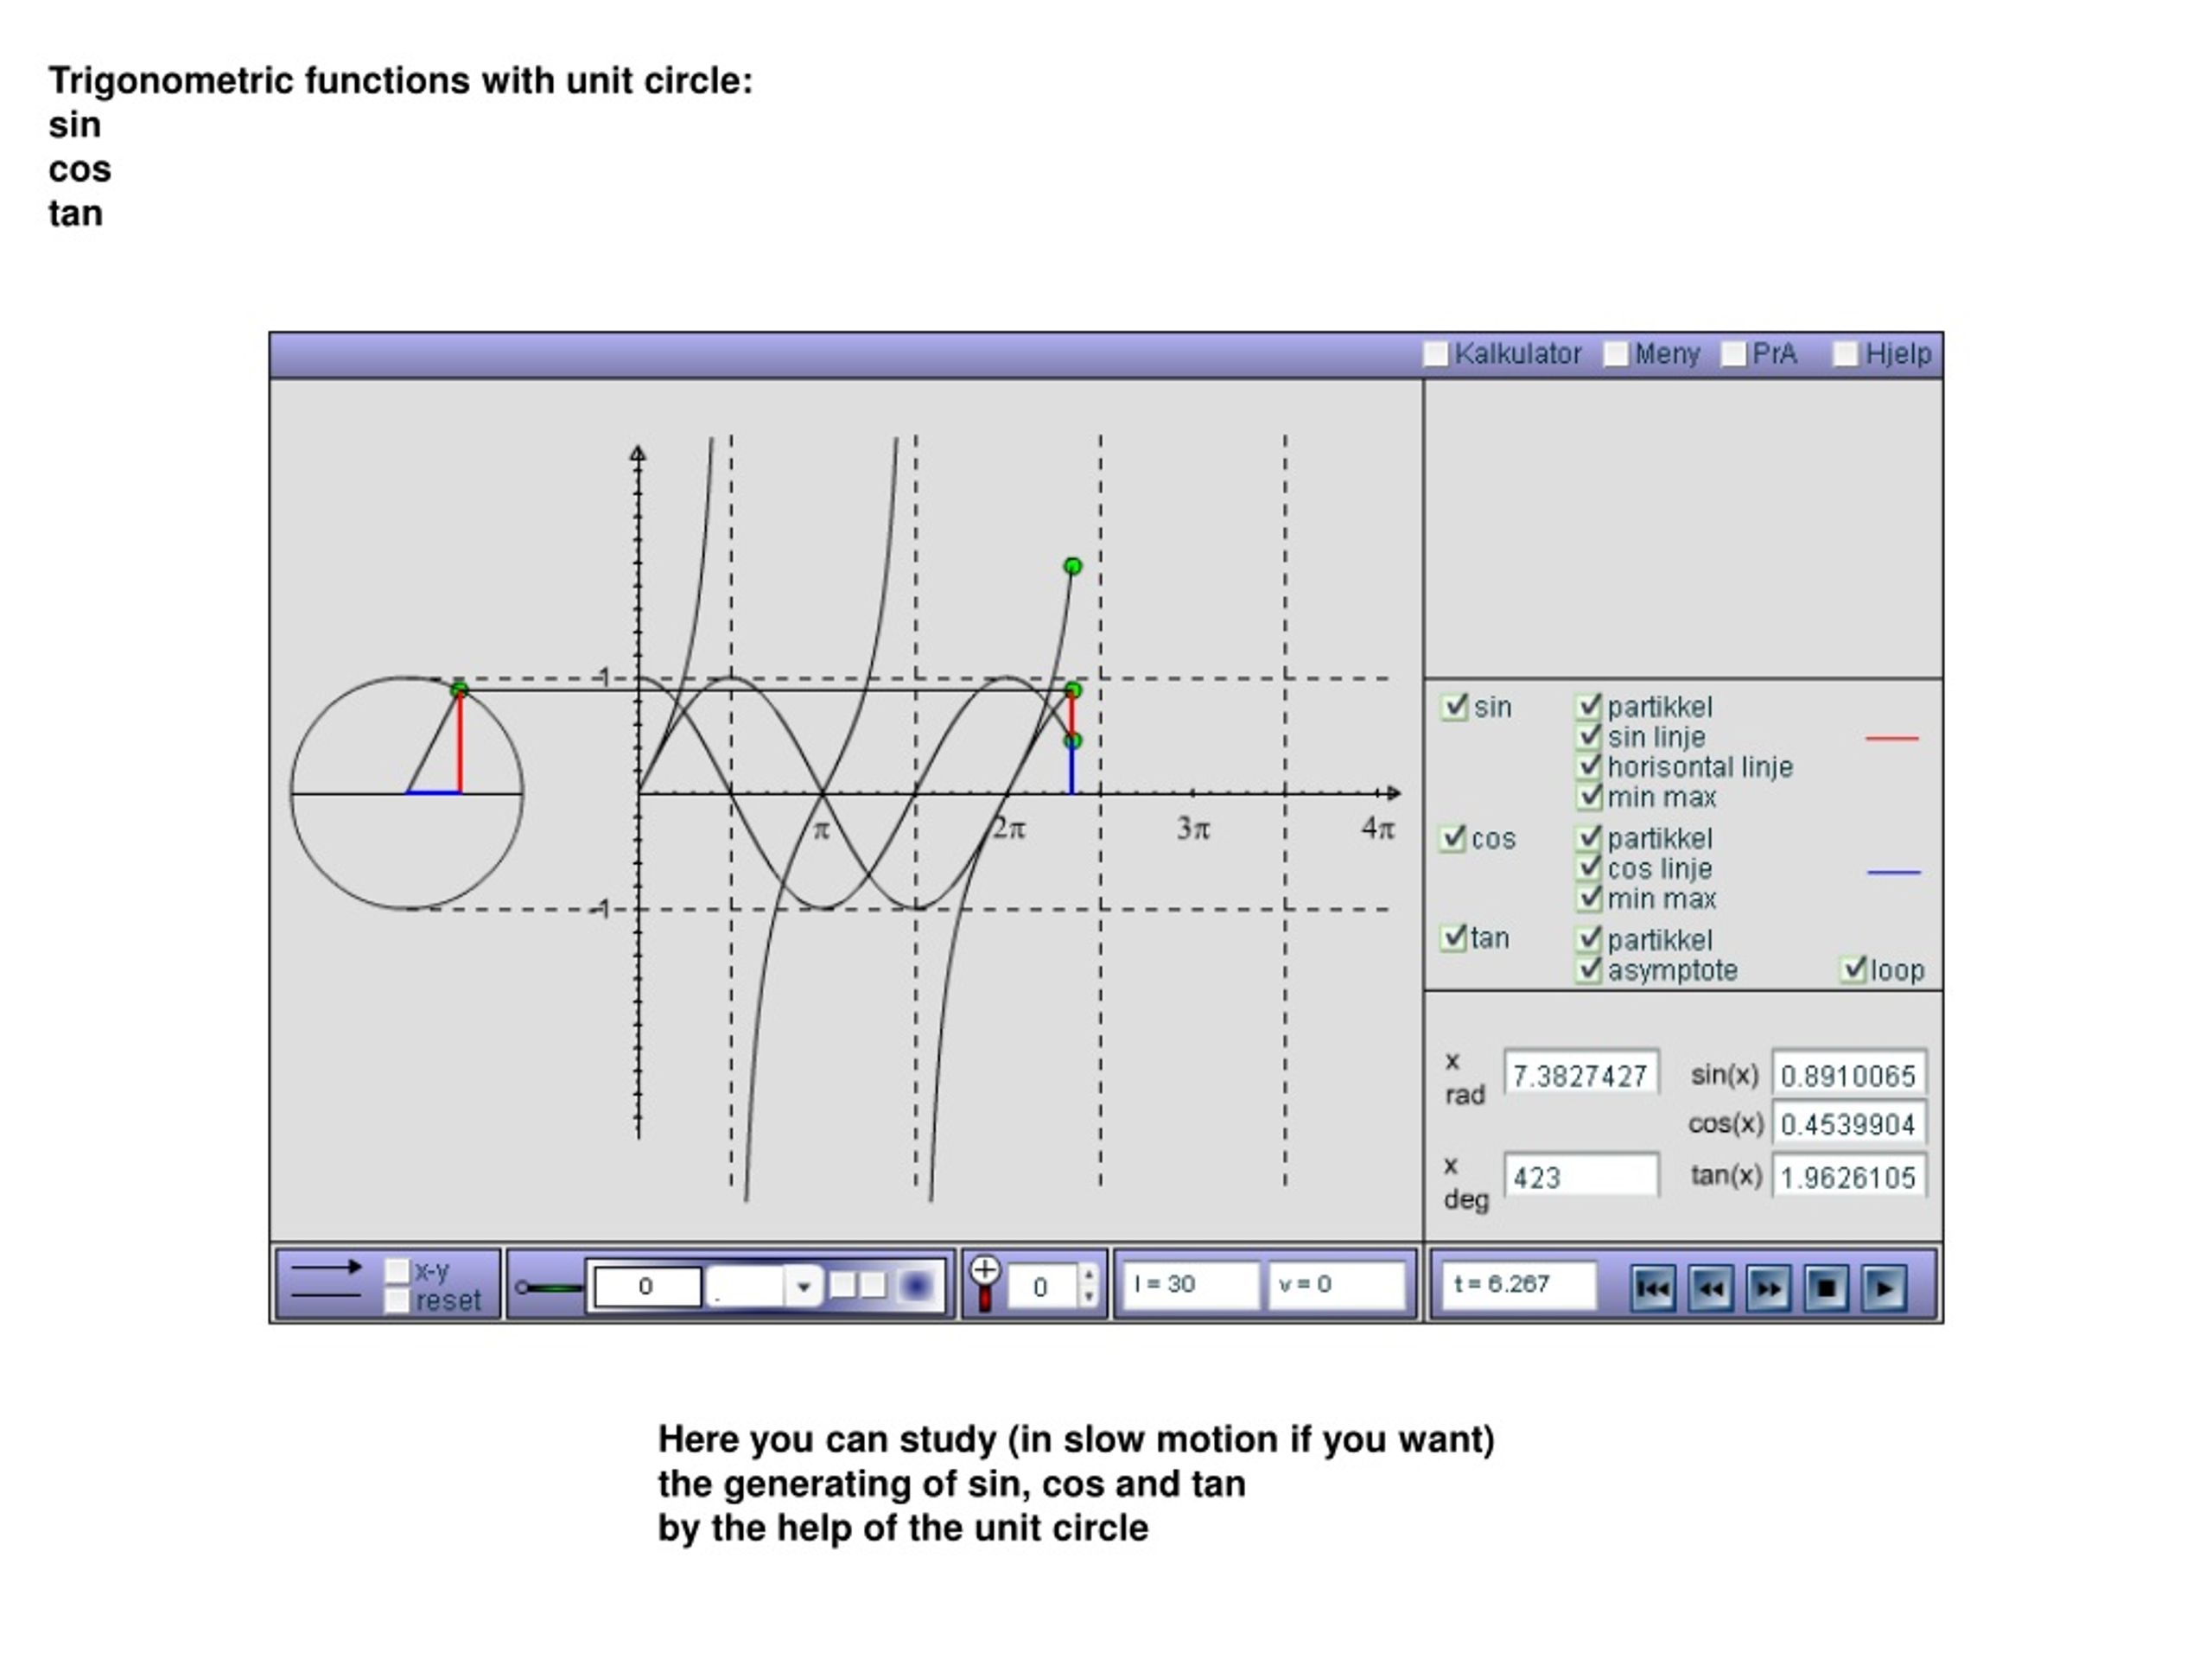
Task: Click the t = 6.267 time field
Action: (x=1518, y=1284)
